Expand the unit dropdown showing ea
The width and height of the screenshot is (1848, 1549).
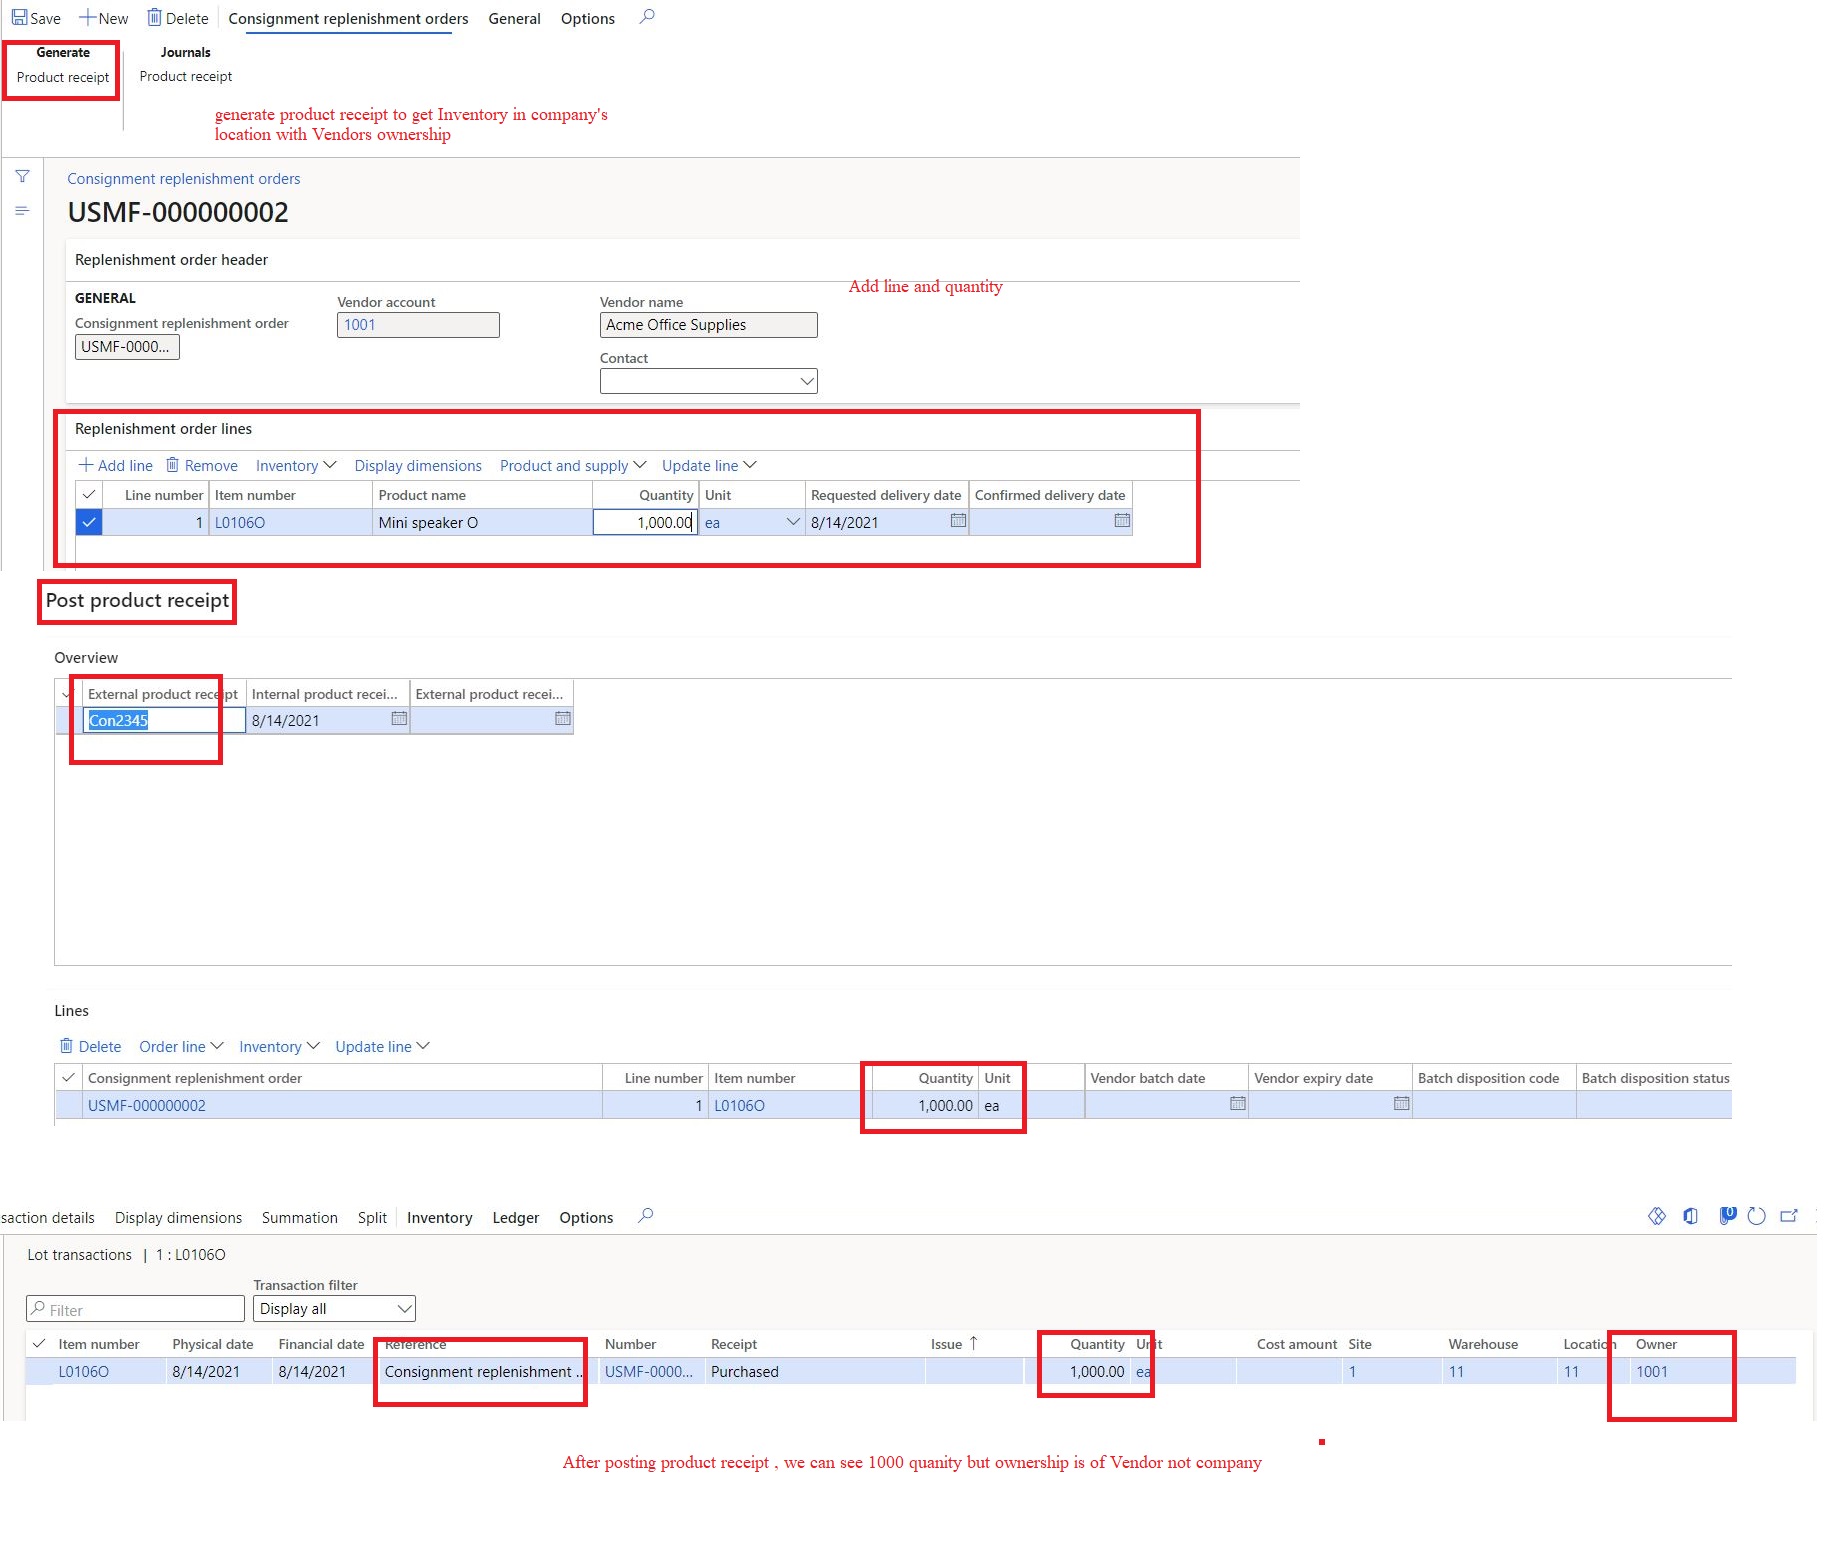pyautogui.click(x=793, y=521)
